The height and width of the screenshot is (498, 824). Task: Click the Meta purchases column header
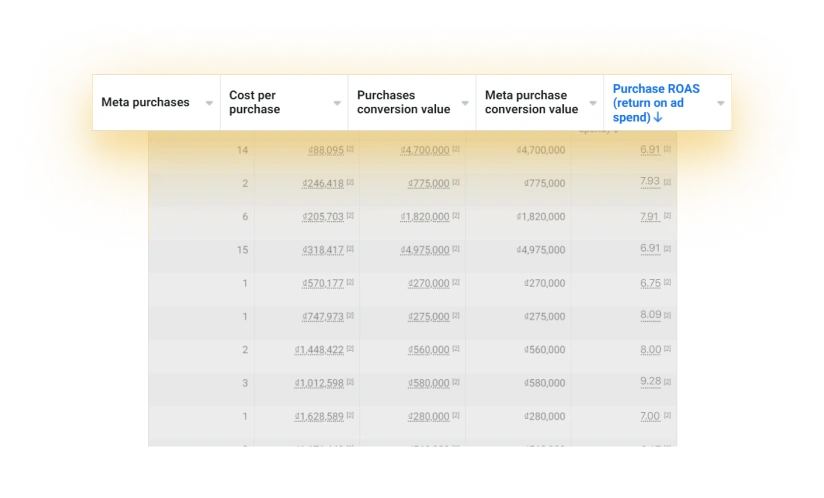click(x=145, y=102)
